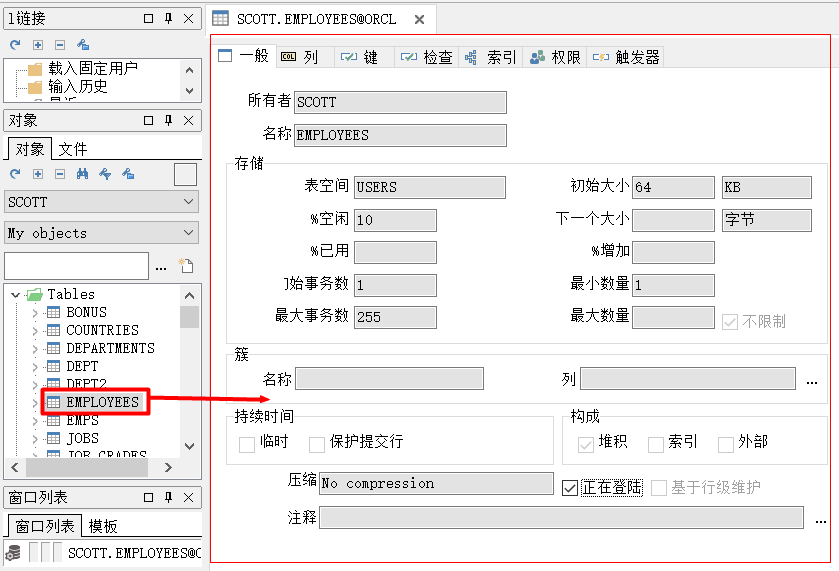The width and height of the screenshot is (839, 571).
Task: Open the filter new-document icon beside search
Action: (x=186, y=265)
